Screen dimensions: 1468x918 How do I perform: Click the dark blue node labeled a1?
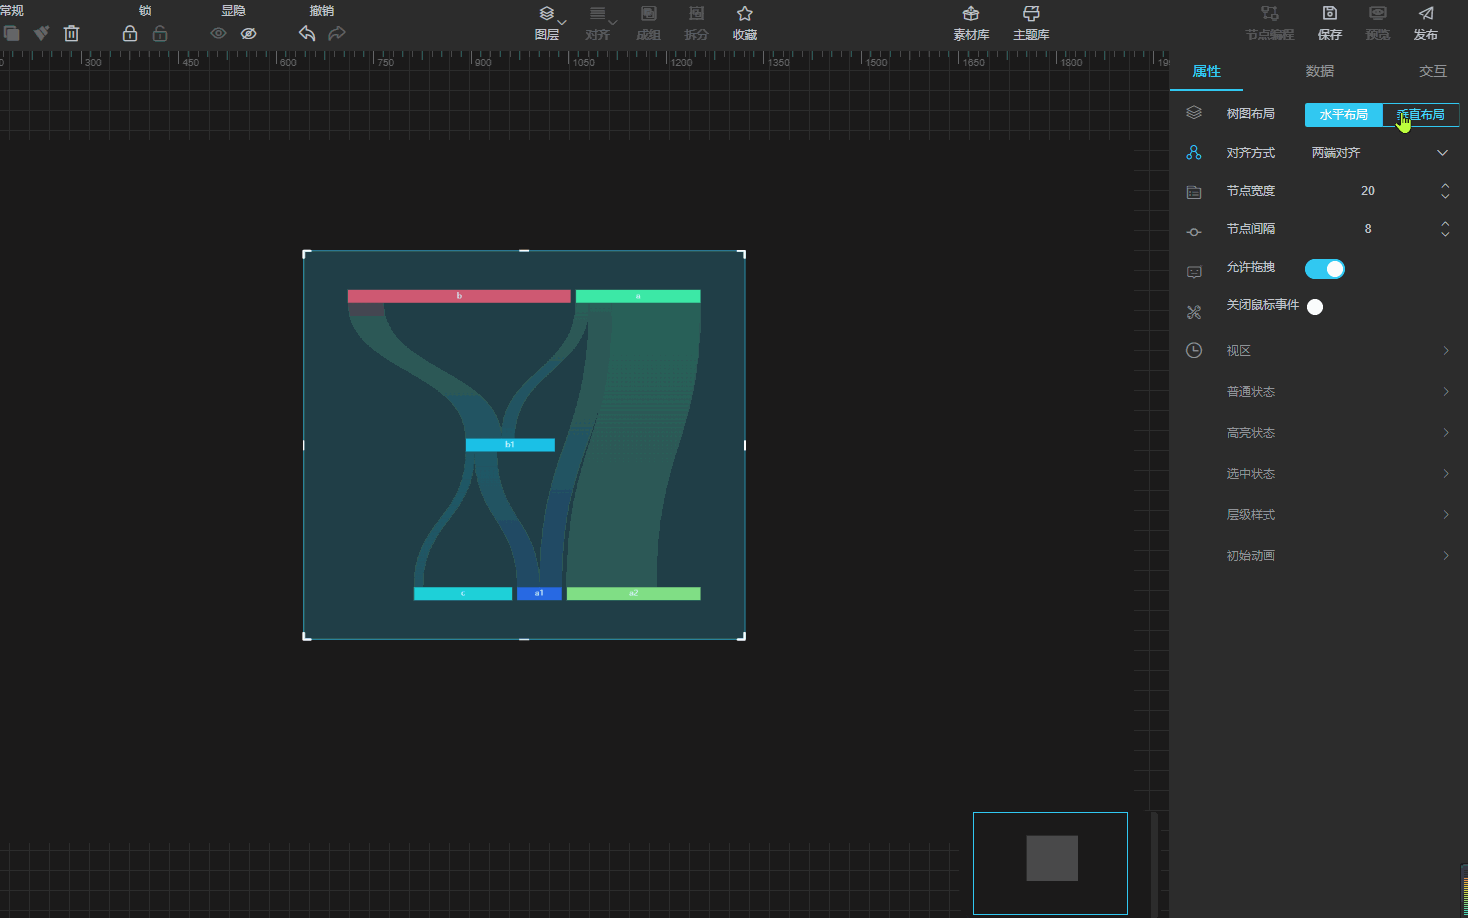pos(539,594)
